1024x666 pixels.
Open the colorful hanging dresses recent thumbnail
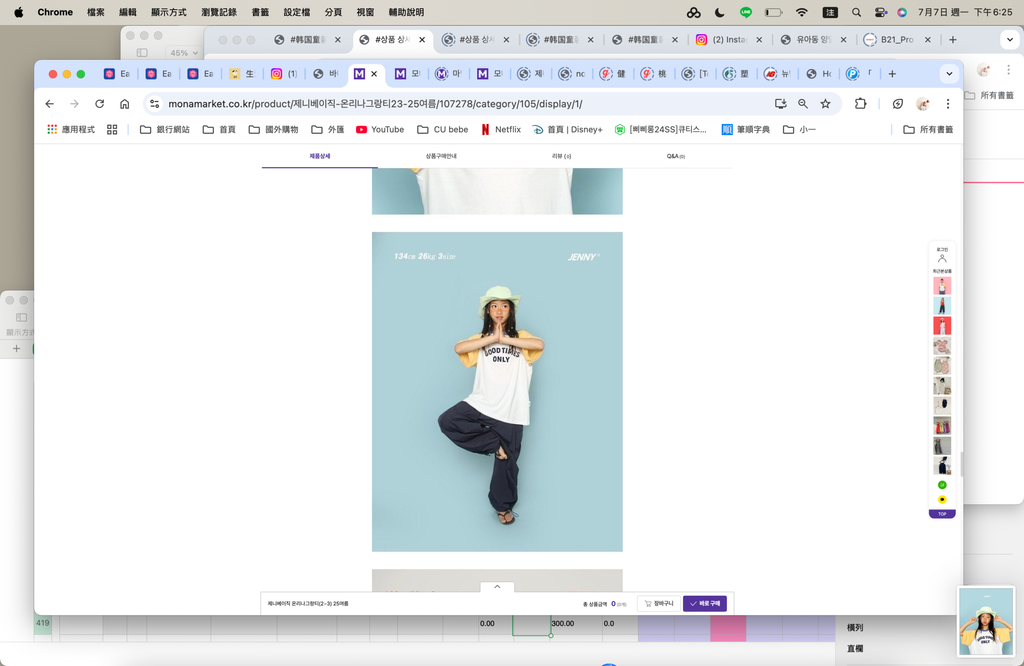click(942, 426)
